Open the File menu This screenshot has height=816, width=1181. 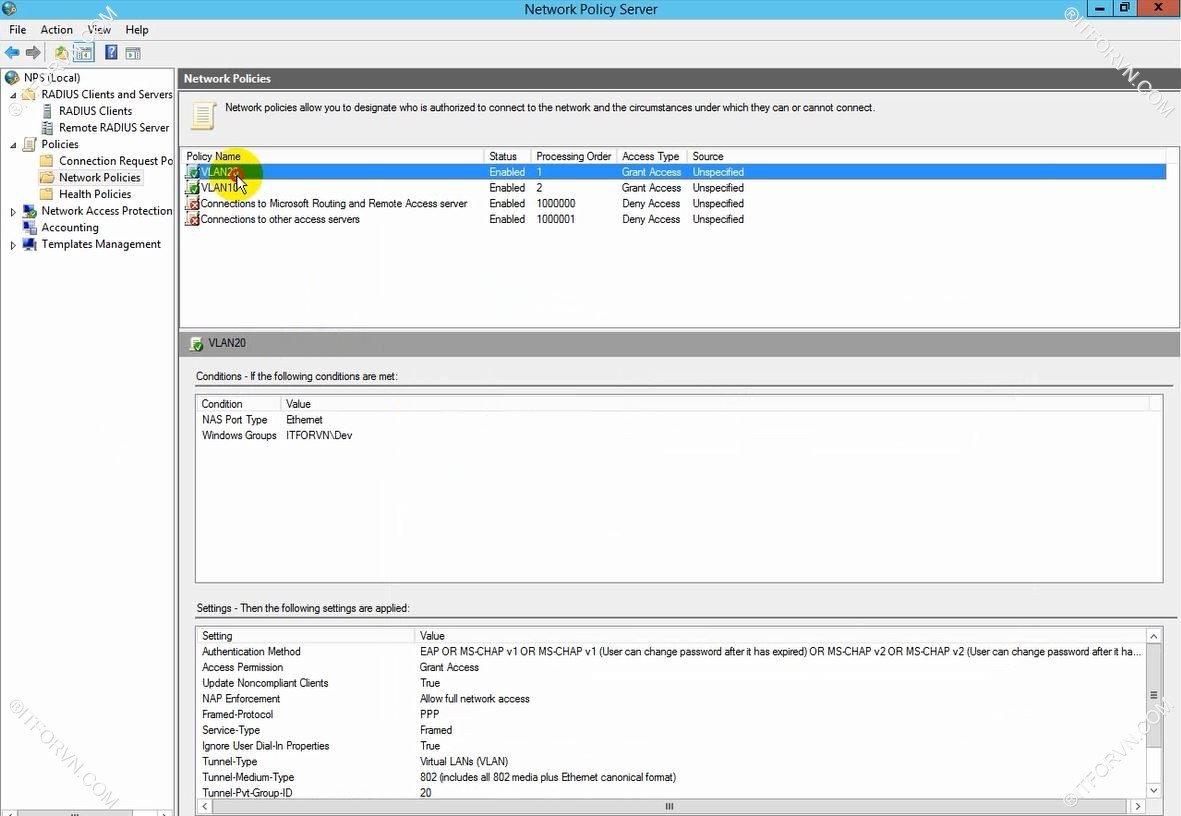pyautogui.click(x=17, y=30)
